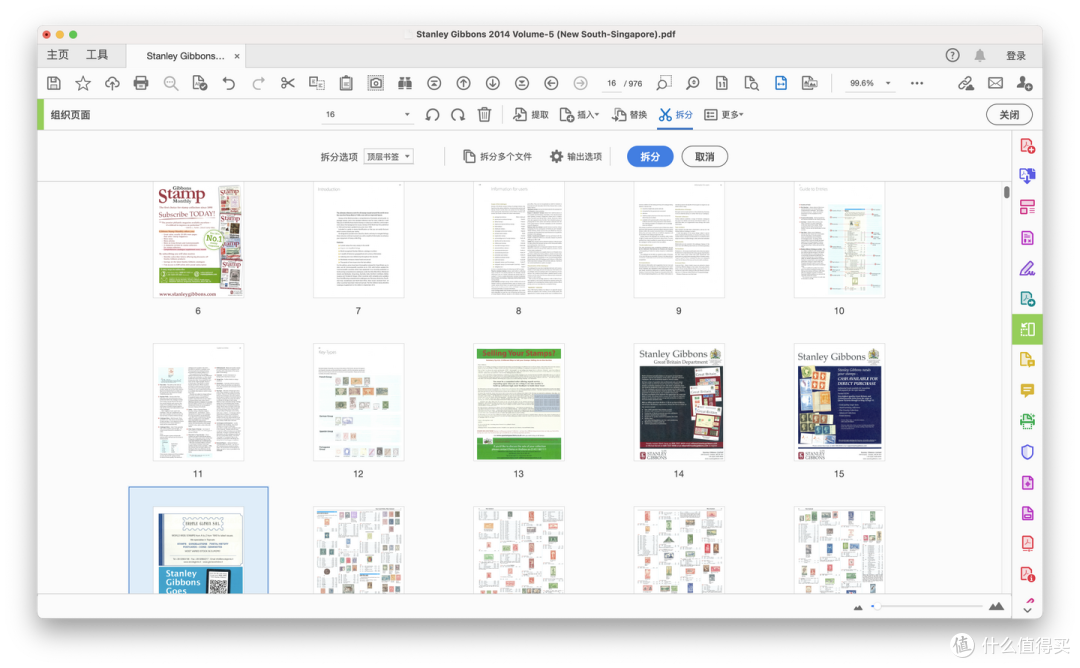Select the scissors cut icon in top toolbar
The height and width of the screenshot is (668, 1080).
pyautogui.click(x=287, y=83)
